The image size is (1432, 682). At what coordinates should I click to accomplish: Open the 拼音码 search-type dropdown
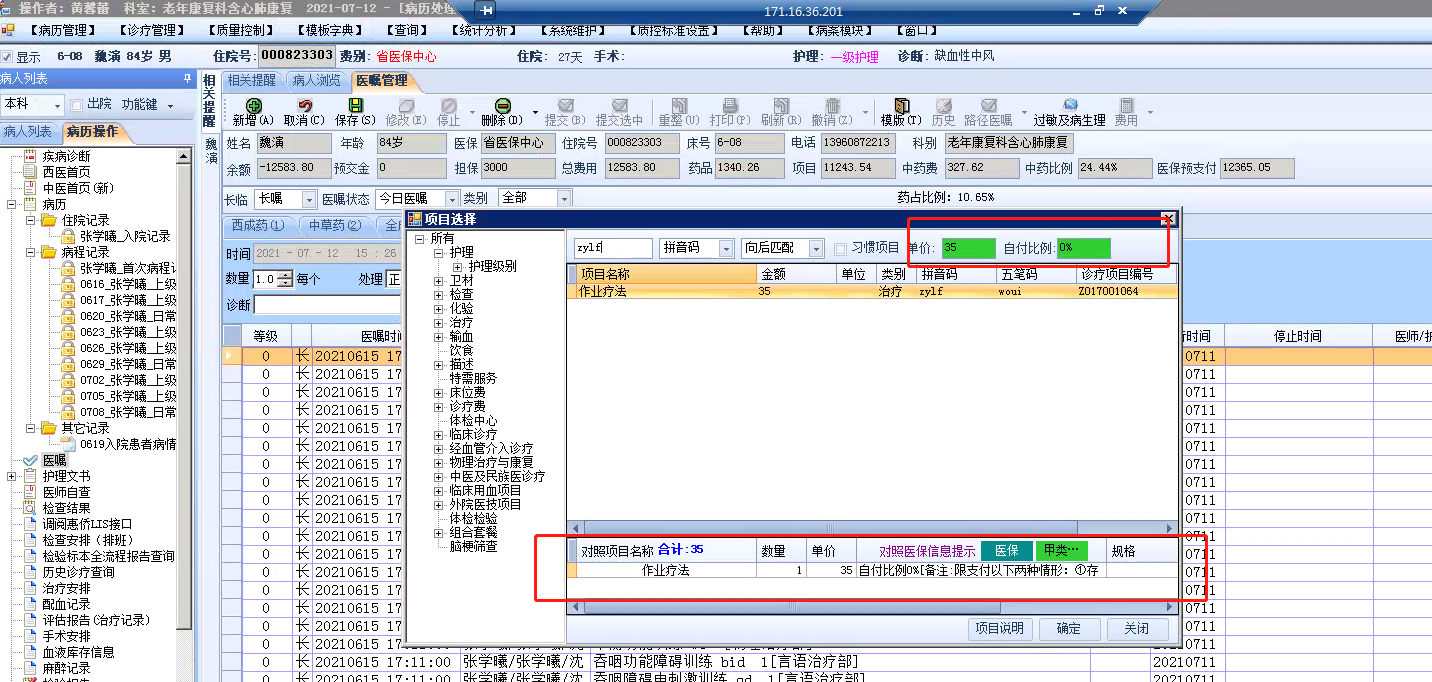coord(726,248)
